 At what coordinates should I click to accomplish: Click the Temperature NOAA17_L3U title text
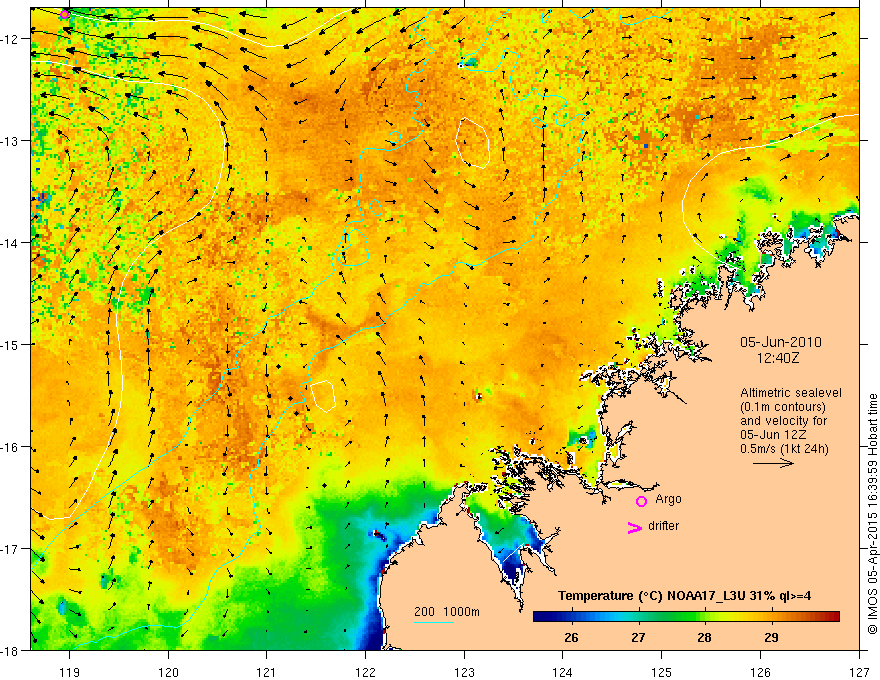point(684,596)
